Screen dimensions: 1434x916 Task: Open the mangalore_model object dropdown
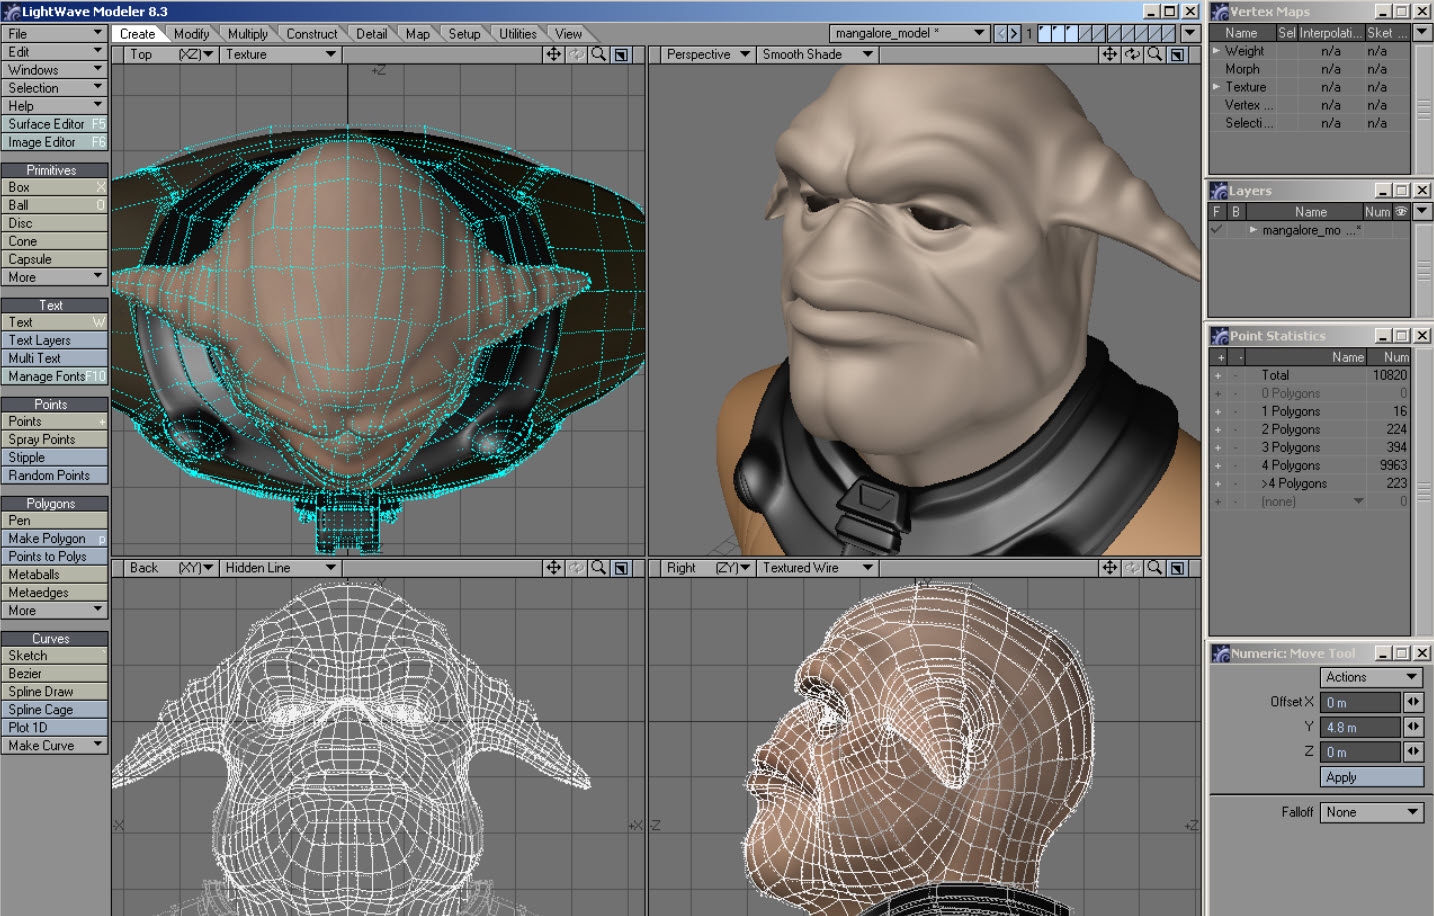(910, 33)
